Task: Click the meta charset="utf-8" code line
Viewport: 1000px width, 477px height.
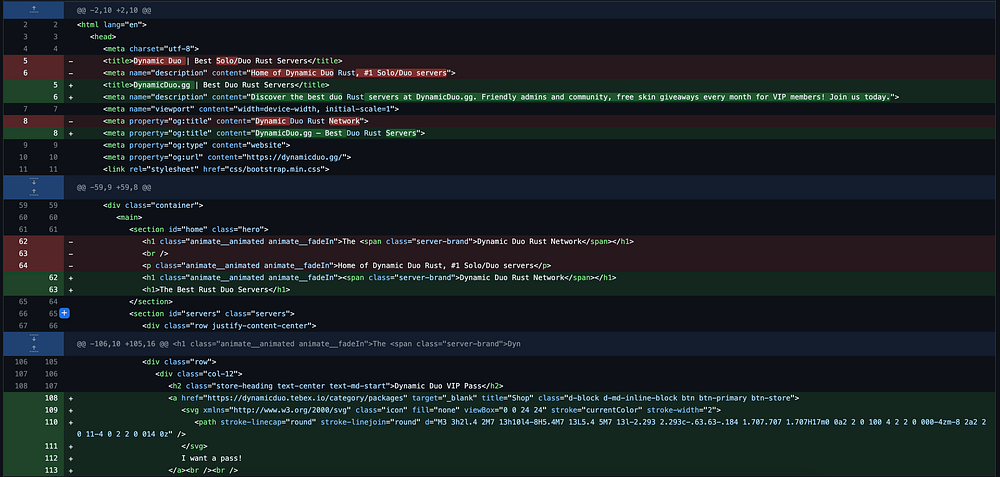Action: click(151, 49)
